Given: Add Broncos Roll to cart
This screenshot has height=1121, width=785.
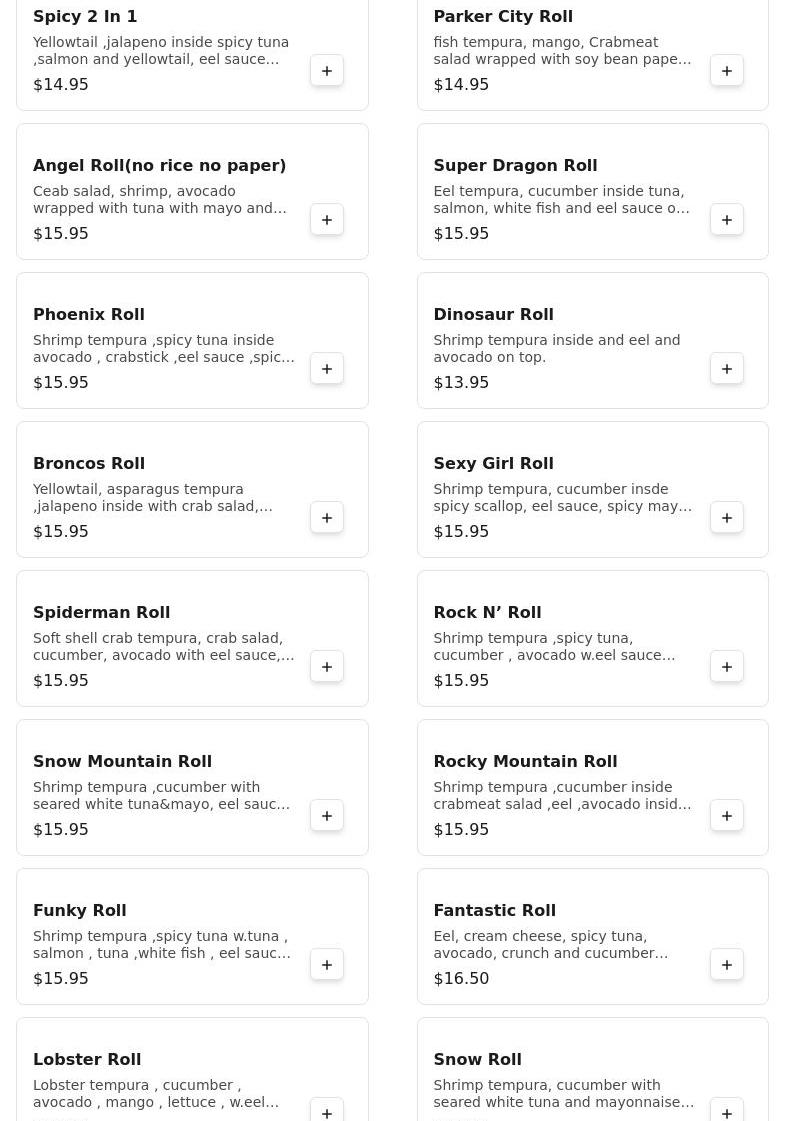Looking at the screenshot, I should coord(327,518).
